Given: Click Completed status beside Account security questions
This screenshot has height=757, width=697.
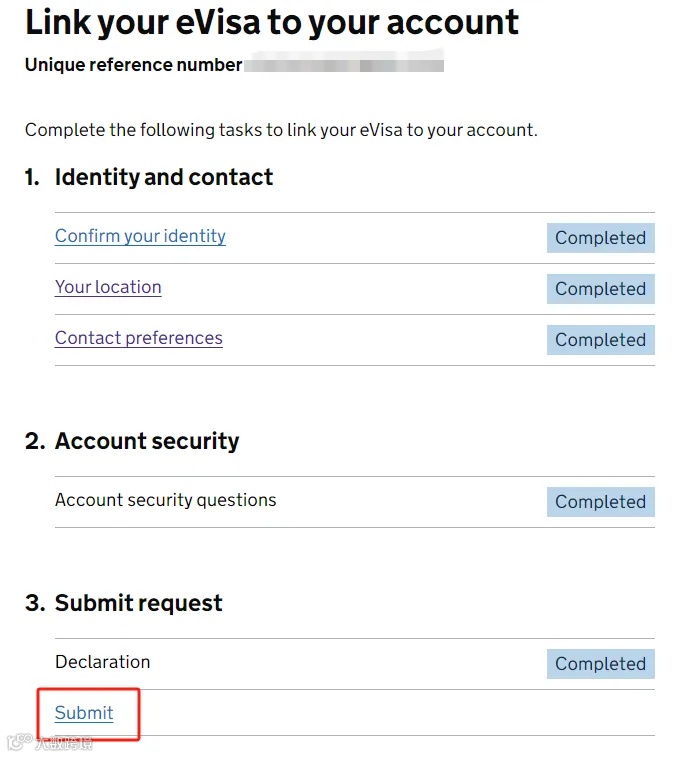Looking at the screenshot, I should click(600, 502).
